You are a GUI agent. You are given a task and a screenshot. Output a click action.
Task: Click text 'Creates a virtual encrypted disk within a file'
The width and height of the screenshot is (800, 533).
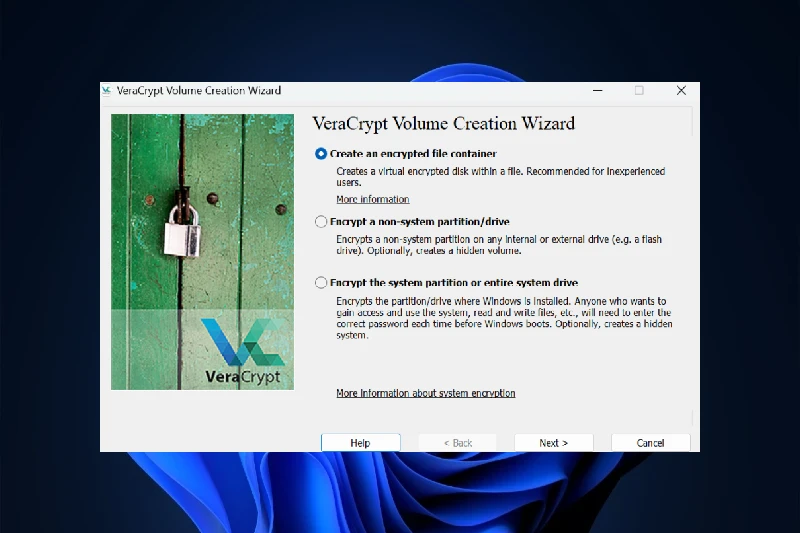(429, 171)
